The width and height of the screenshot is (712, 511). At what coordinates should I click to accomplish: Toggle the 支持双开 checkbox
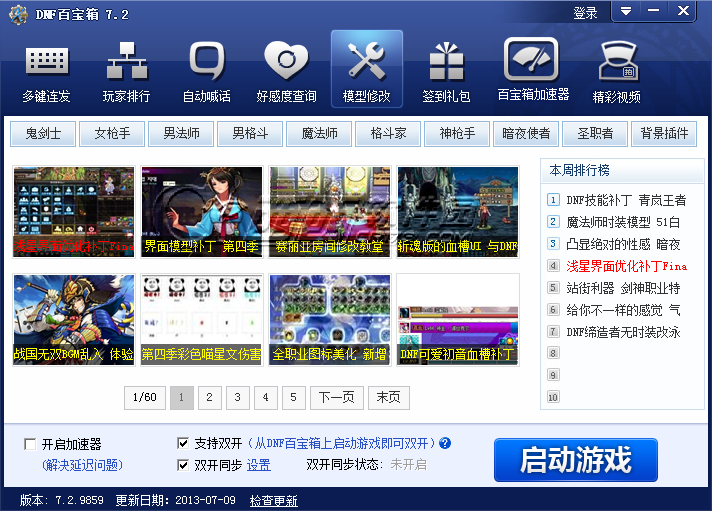coord(183,443)
